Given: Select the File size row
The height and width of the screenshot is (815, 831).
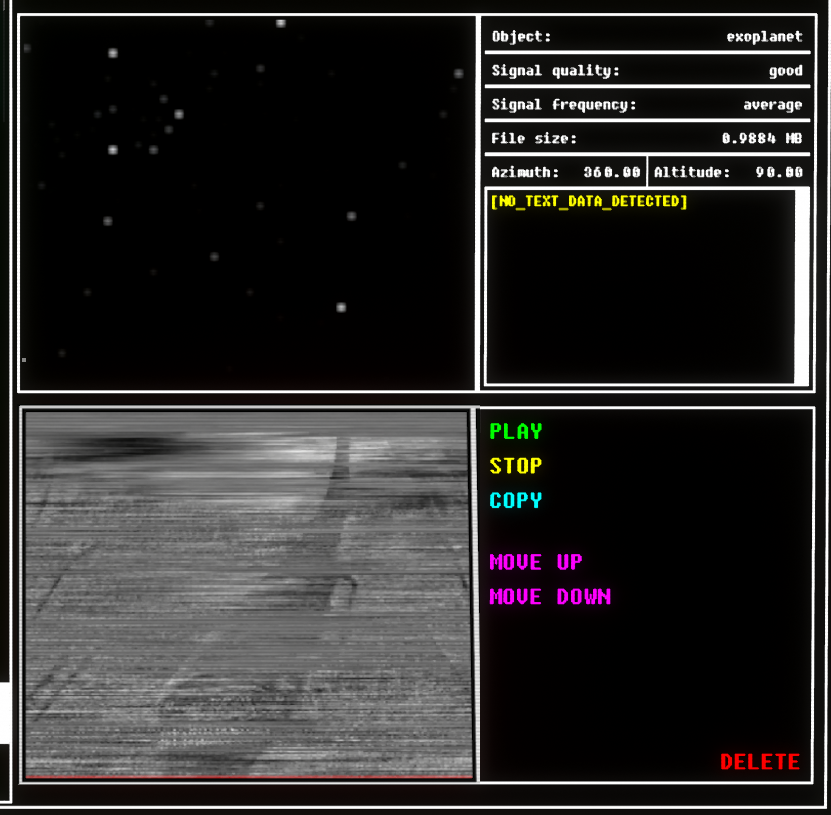Looking at the screenshot, I should (x=646, y=139).
